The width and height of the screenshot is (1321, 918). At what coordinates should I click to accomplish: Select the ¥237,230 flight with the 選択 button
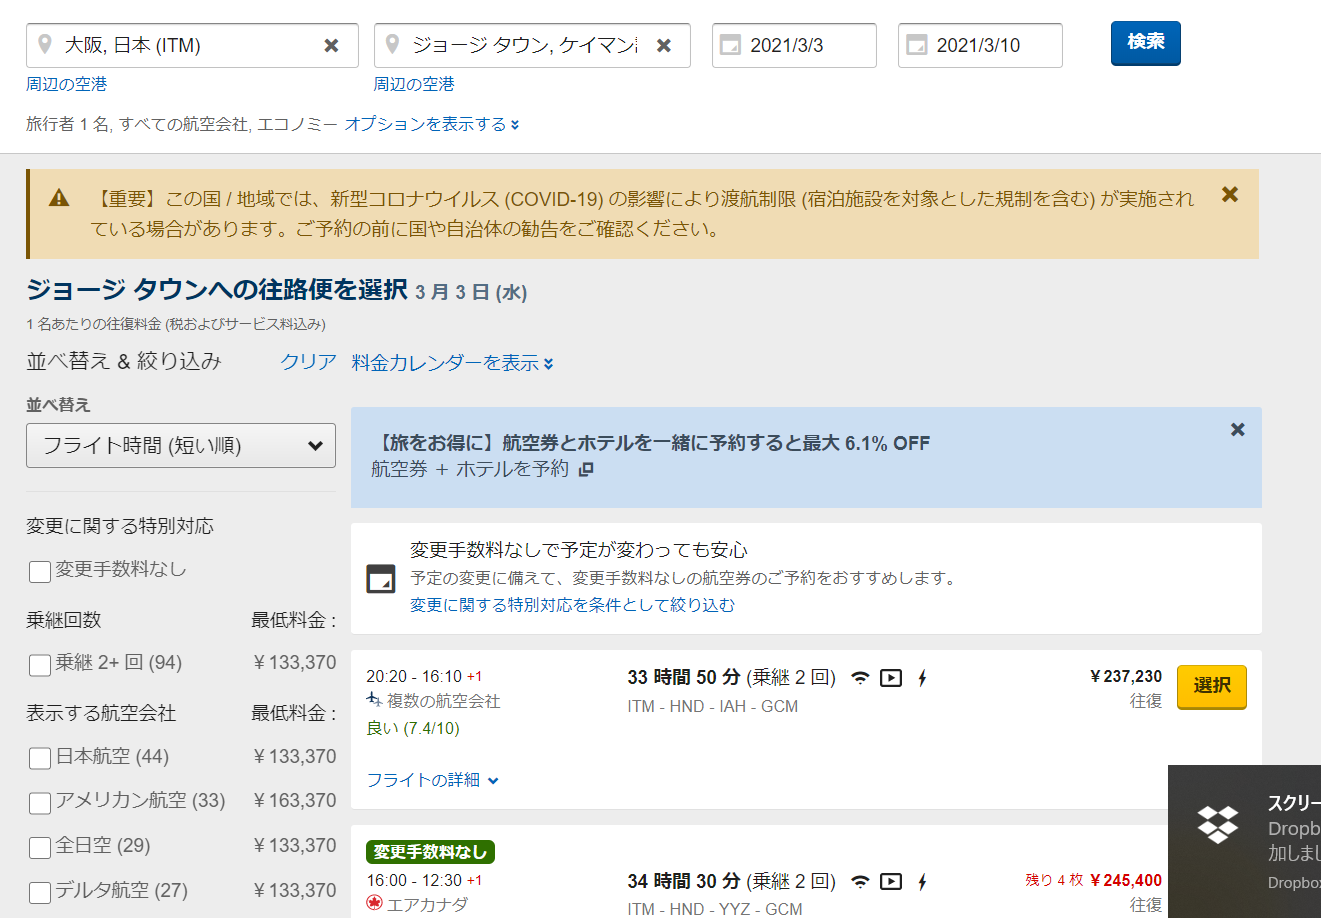point(1211,687)
